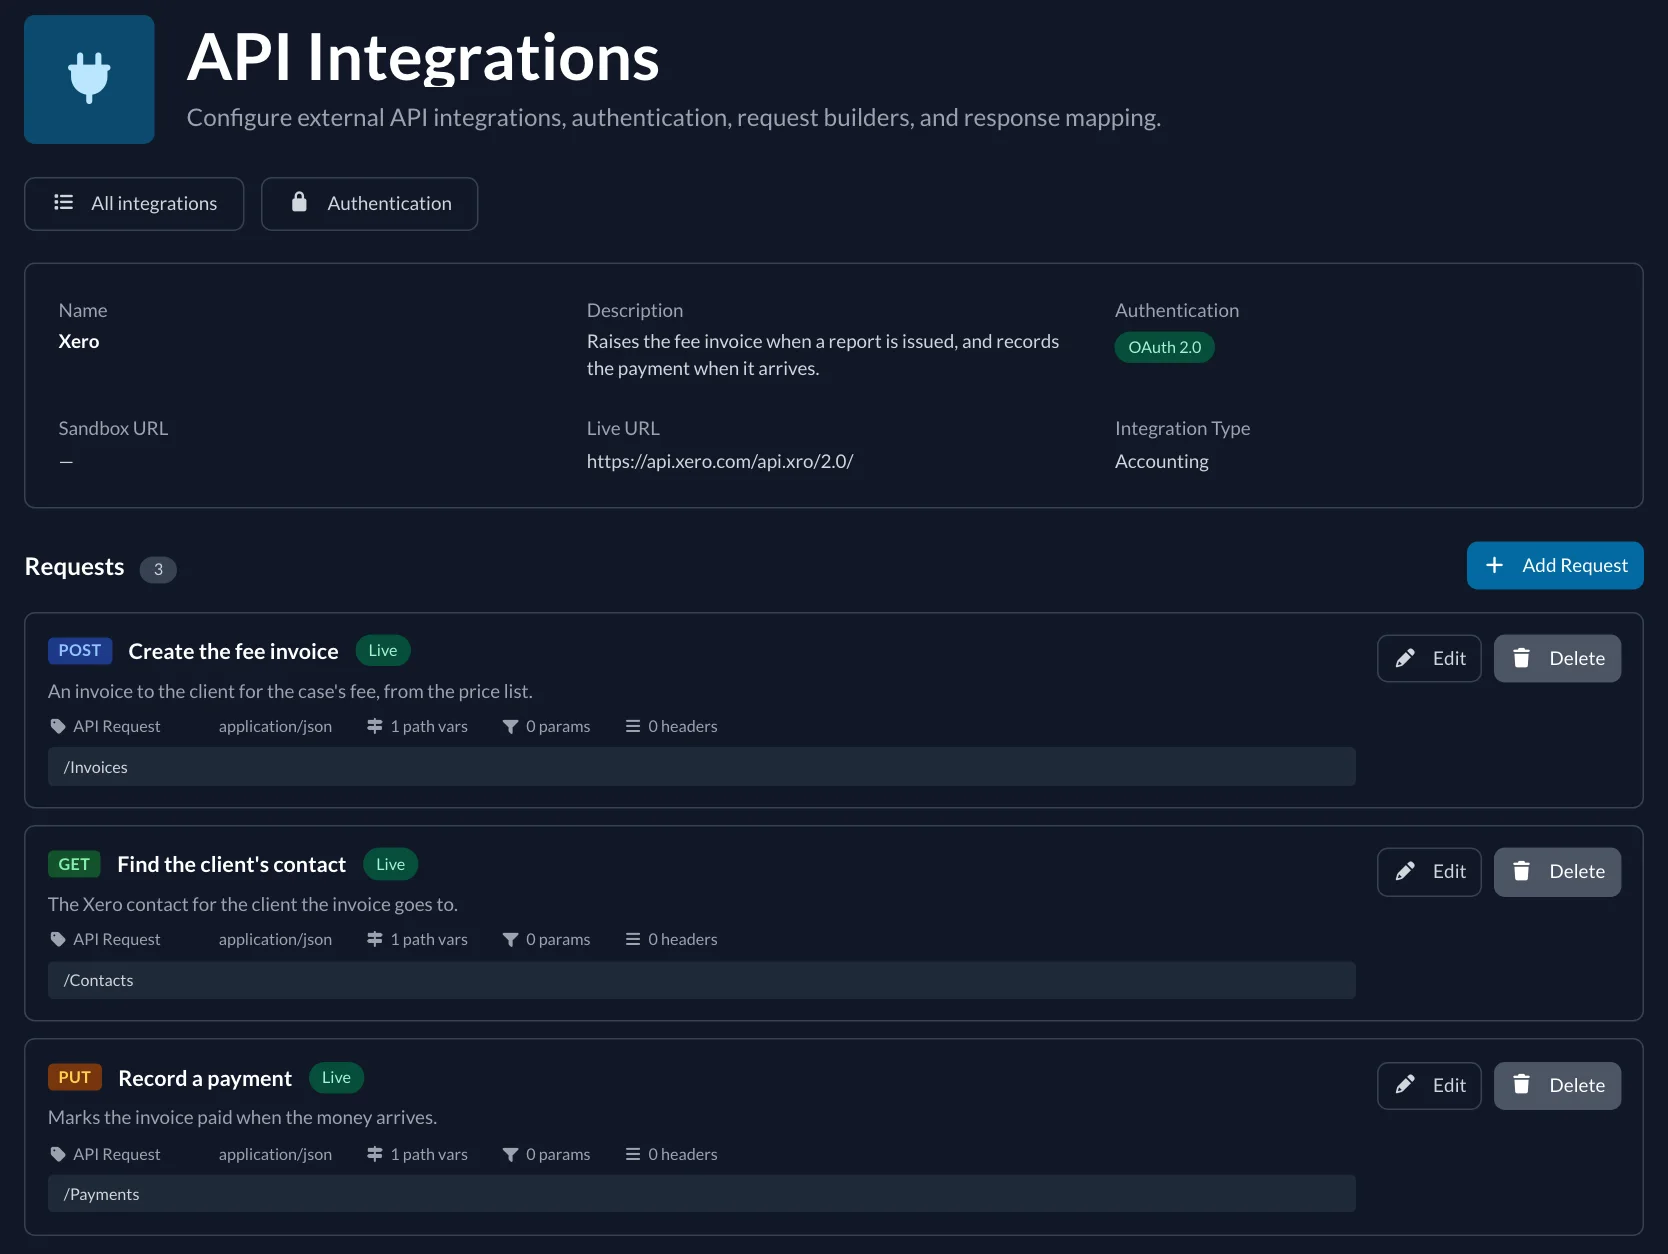
Task: Click the Requests count badge showing 3
Action: click(158, 570)
